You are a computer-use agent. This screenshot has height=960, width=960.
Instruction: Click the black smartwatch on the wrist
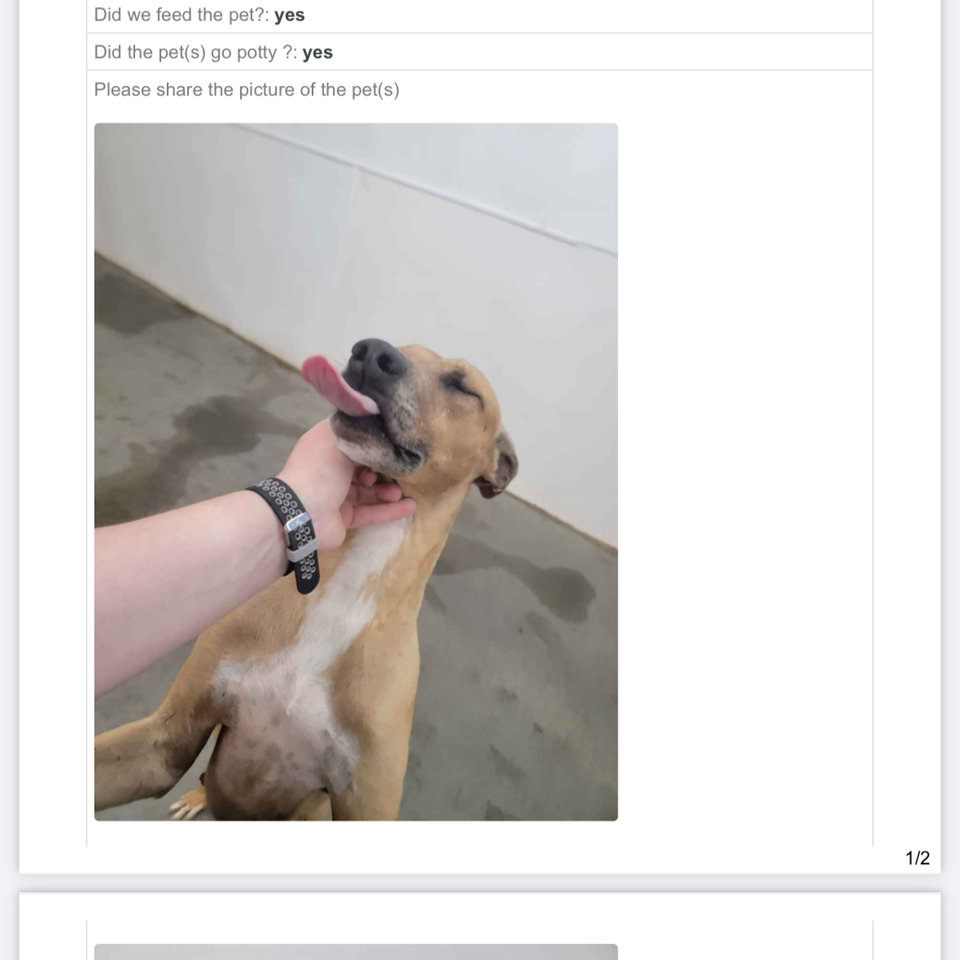coord(291,534)
